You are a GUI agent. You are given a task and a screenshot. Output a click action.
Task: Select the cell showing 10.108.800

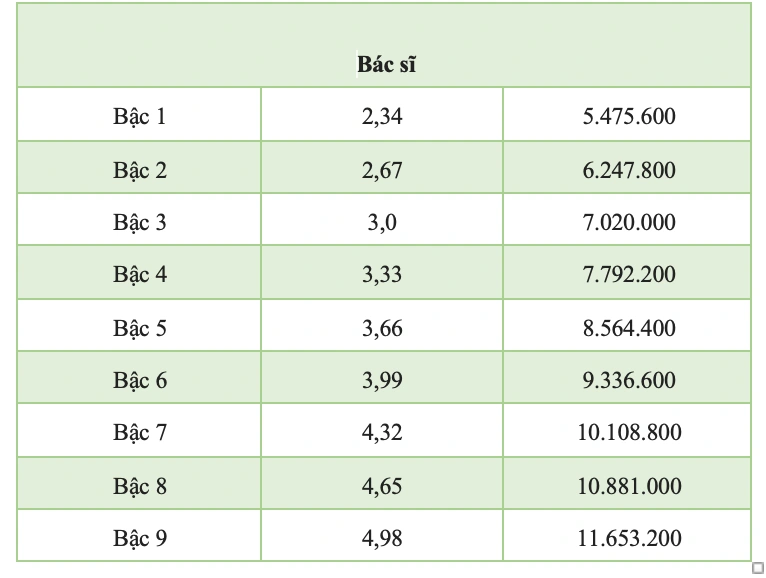click(629, 432)
